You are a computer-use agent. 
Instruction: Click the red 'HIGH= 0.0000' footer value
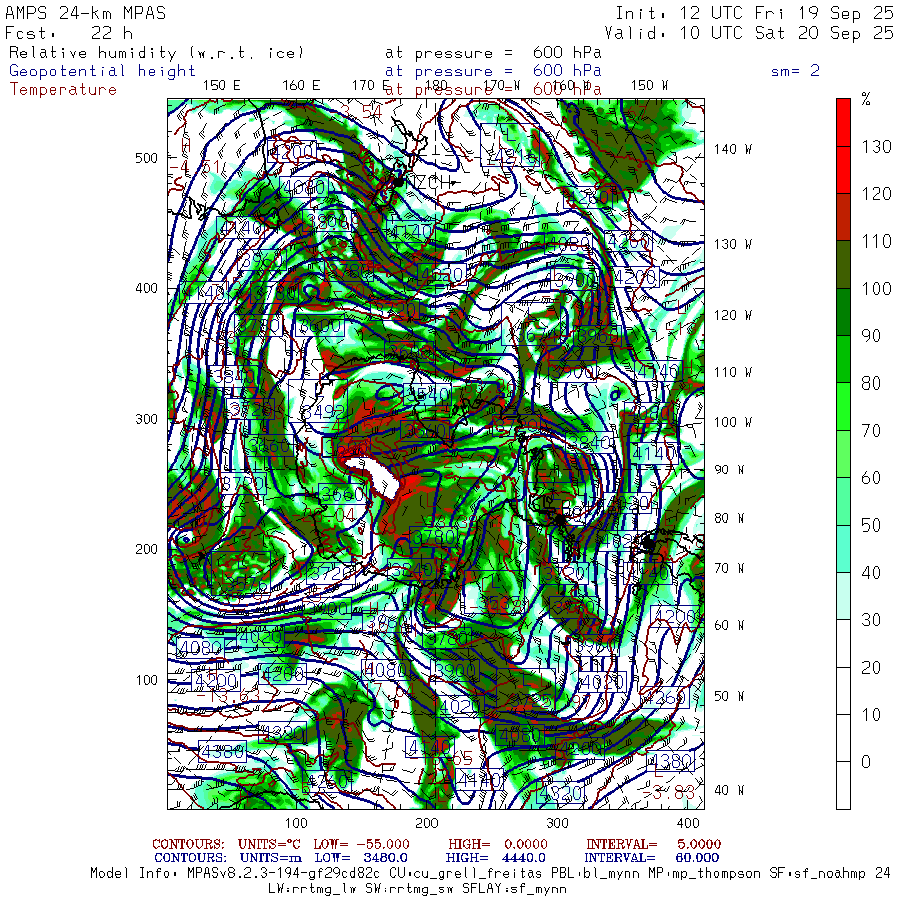[498, 844]
